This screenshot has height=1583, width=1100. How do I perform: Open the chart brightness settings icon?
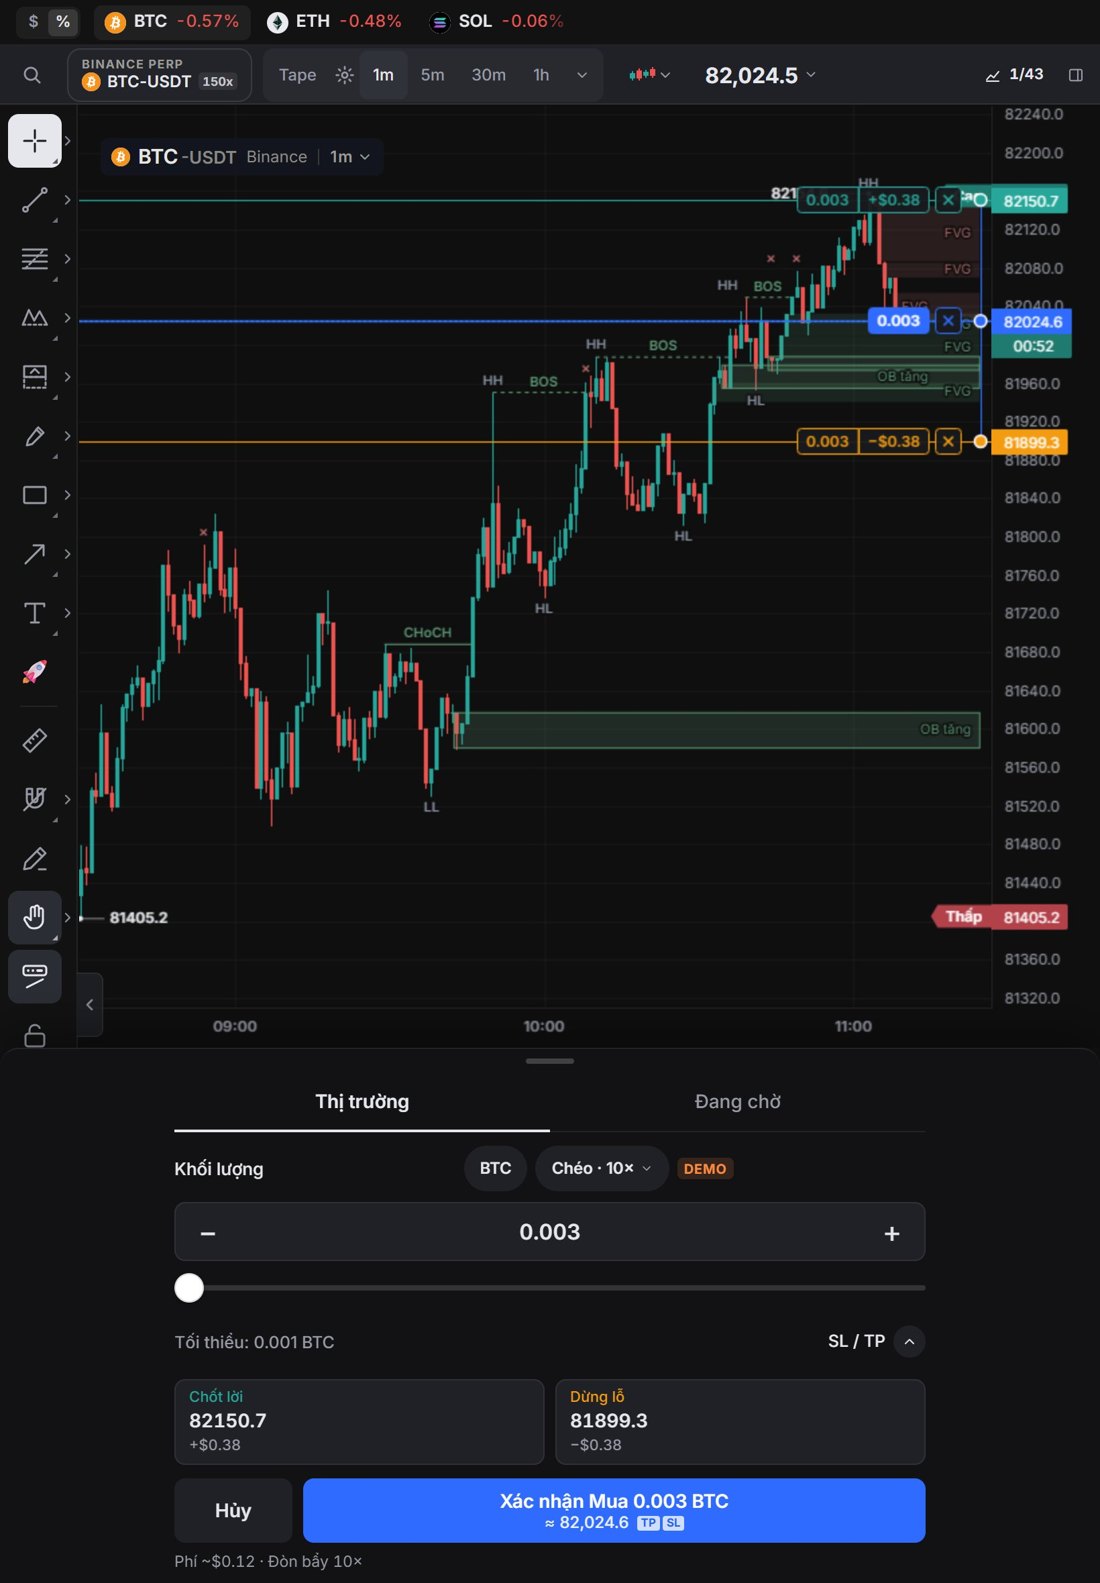click(344, 75)
